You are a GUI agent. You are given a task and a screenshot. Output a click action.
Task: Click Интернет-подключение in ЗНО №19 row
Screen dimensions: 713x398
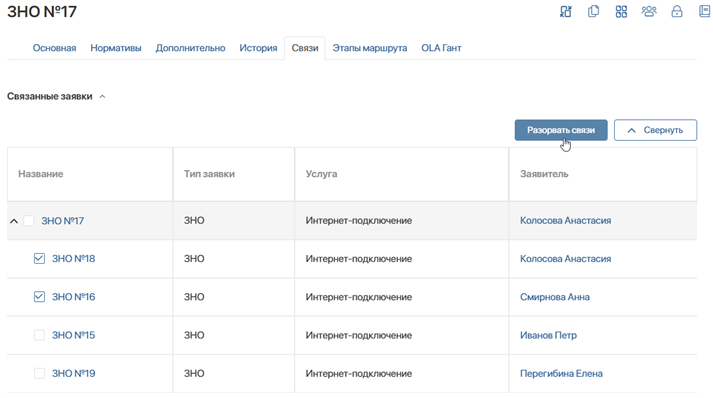click(x=359, y=373)
